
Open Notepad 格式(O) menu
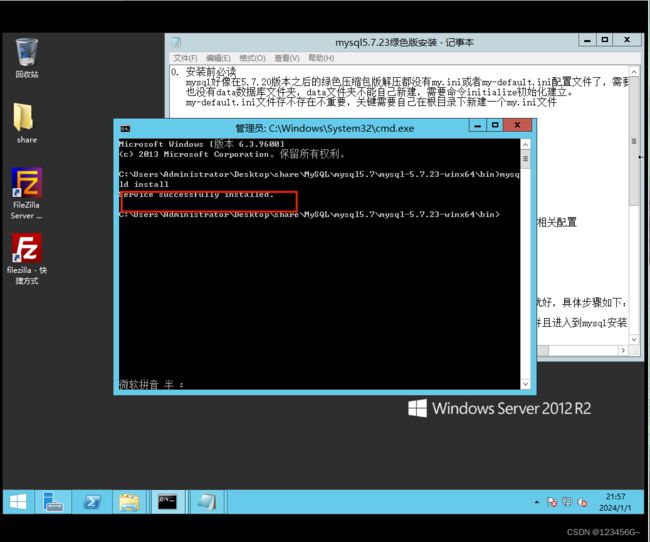252,58
